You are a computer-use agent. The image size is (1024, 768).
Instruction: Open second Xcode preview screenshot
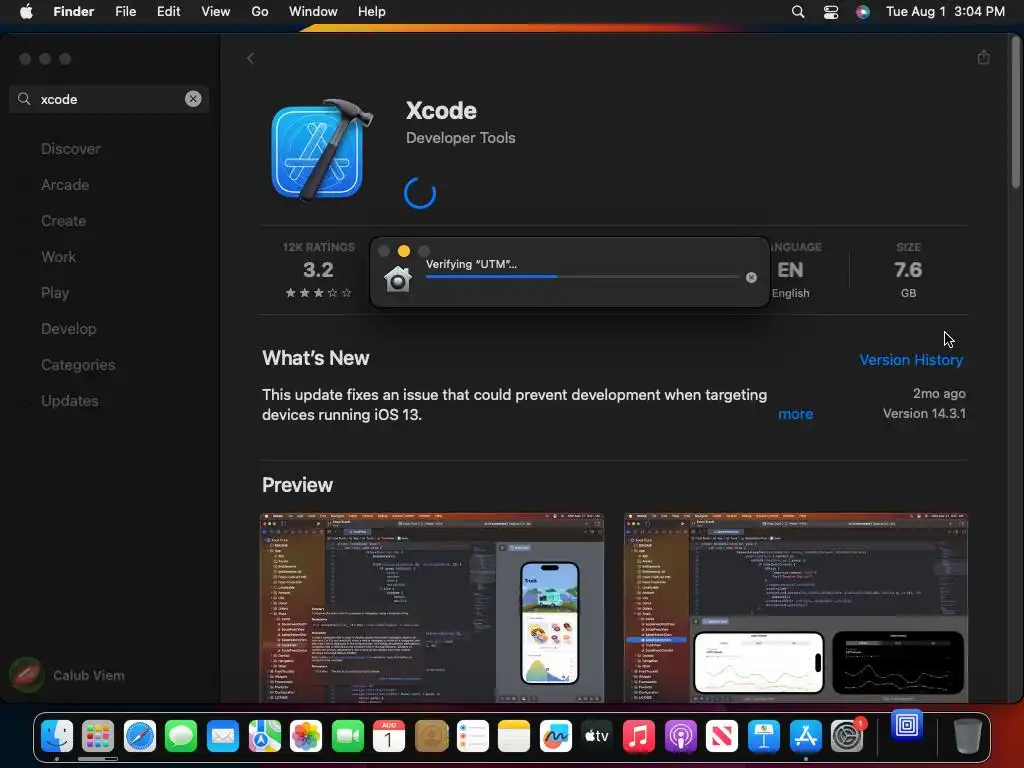(x=795, y=608)
